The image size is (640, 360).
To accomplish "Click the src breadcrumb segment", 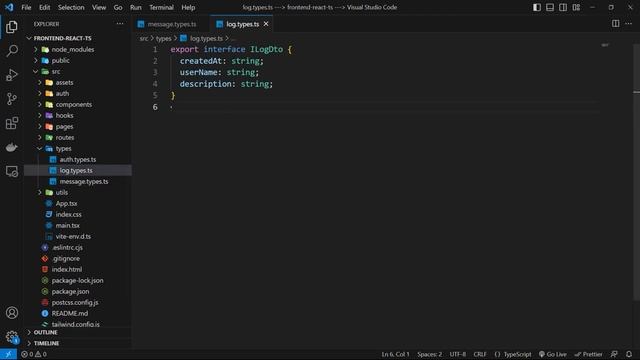I will point(144,38).
